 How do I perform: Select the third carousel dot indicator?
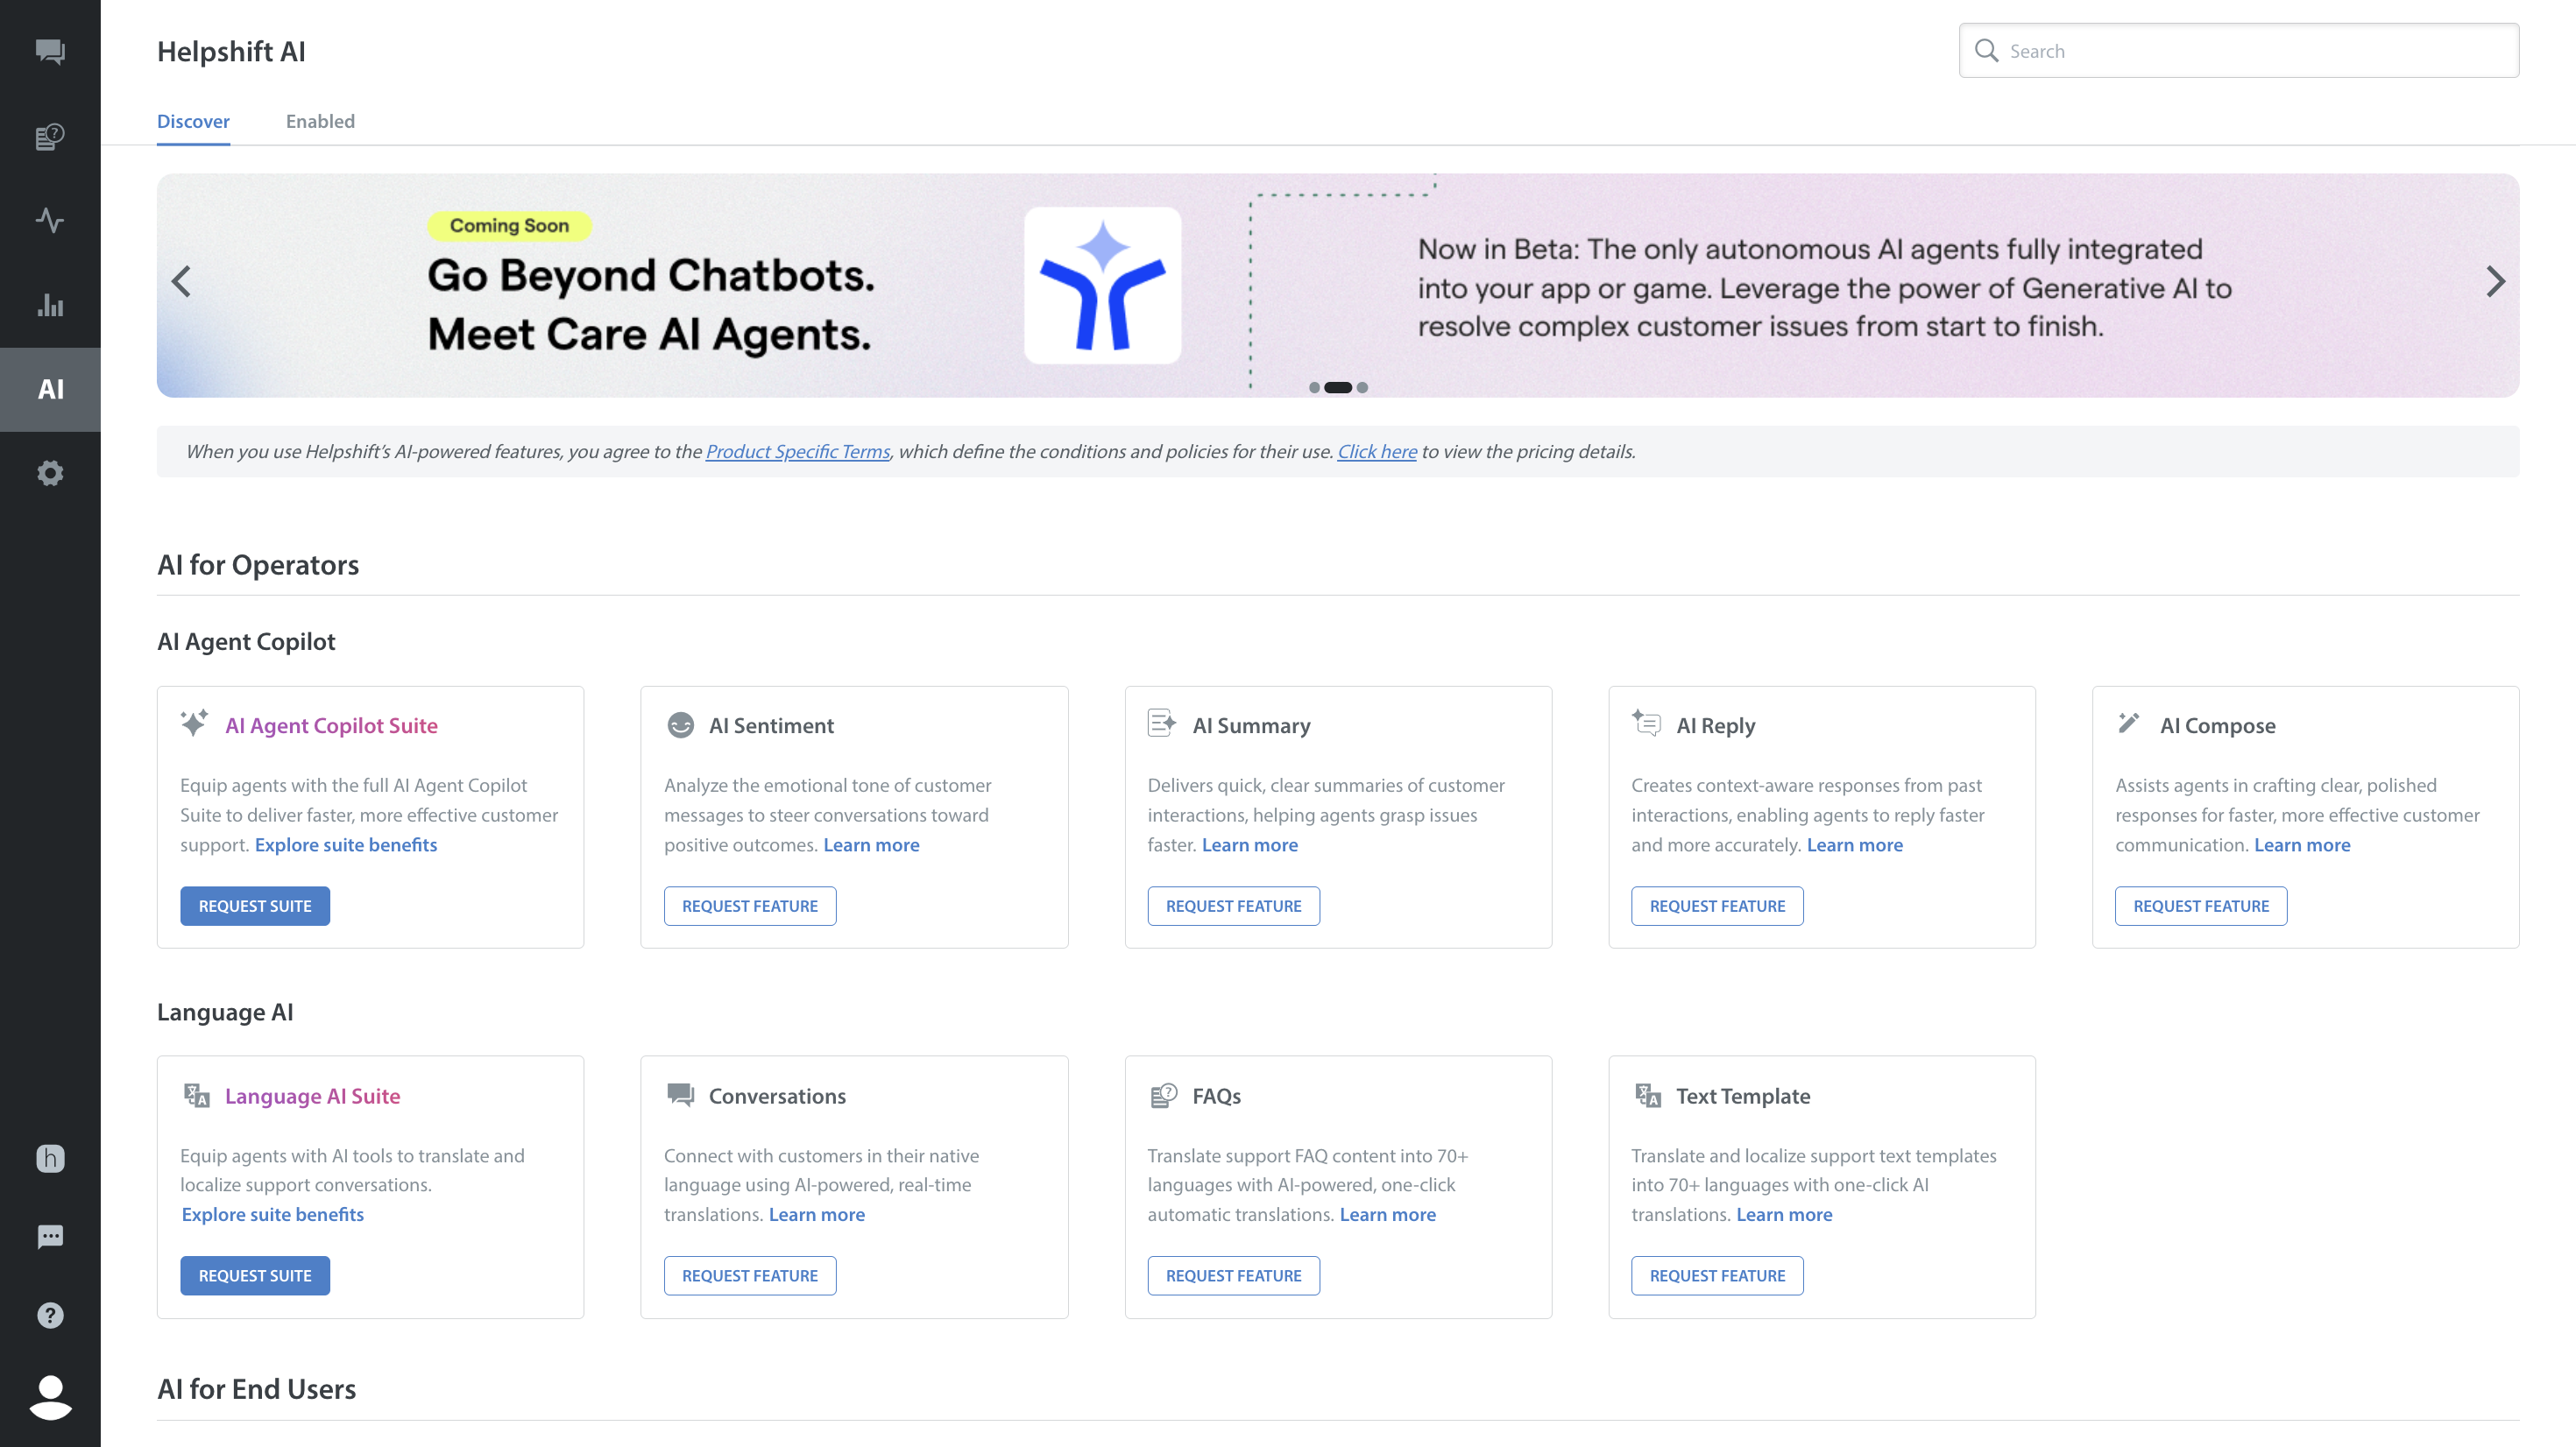[x=1362, y=388]
